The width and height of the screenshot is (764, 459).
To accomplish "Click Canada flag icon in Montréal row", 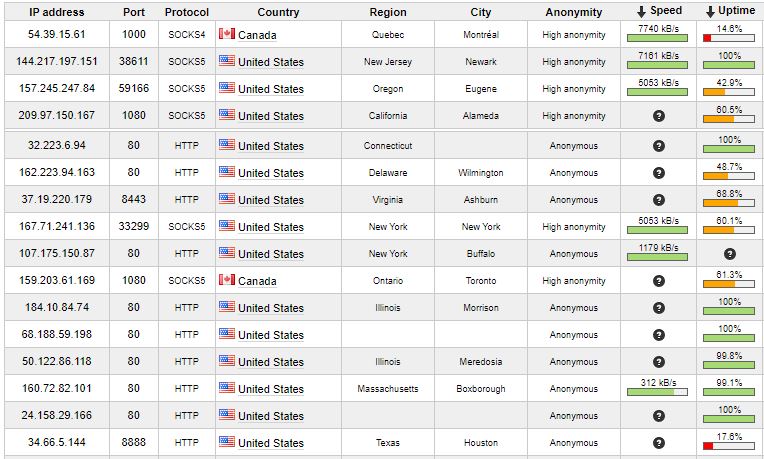I will 227,34.
